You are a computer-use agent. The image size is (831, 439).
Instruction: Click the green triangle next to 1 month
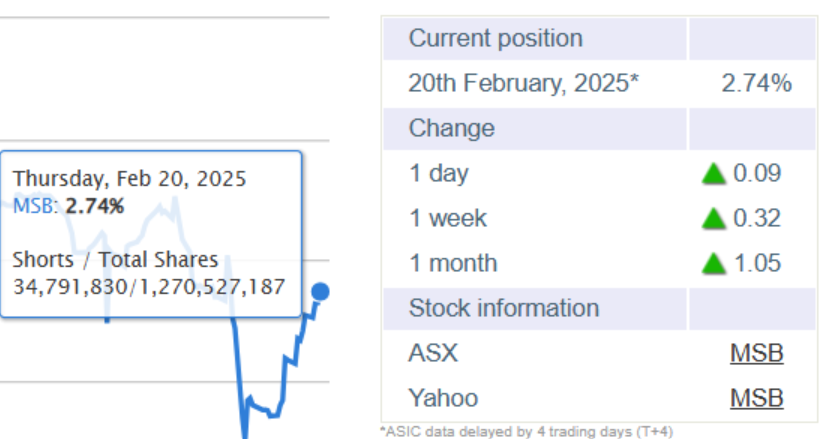tap(713, 264)
